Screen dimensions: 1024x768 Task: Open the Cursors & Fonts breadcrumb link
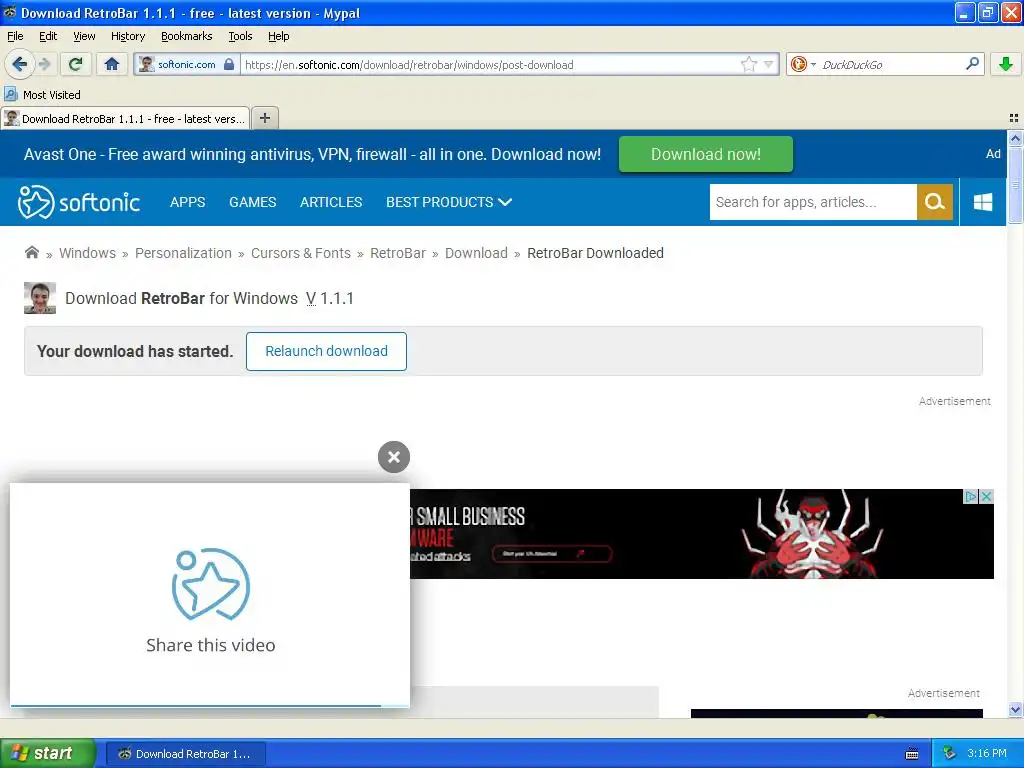[x=300, y=253]
